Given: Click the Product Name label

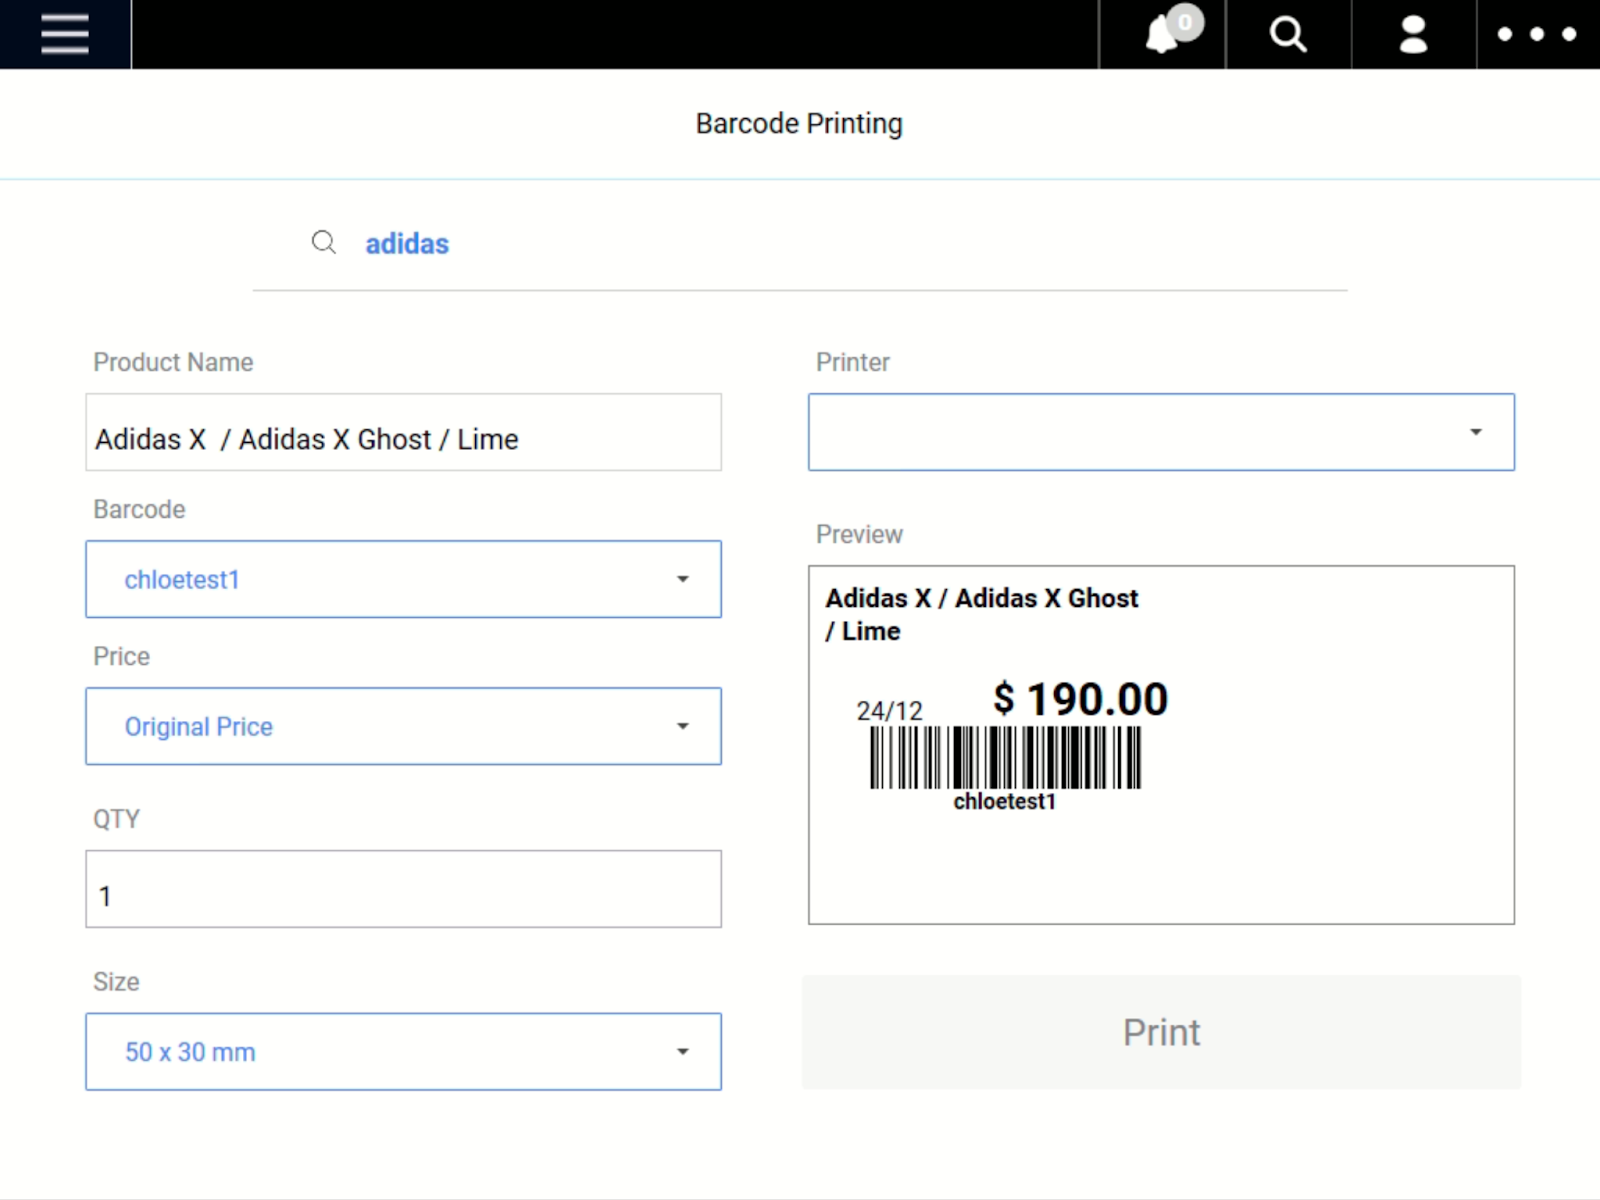Looking at the screenshot, I should (173, 362).
